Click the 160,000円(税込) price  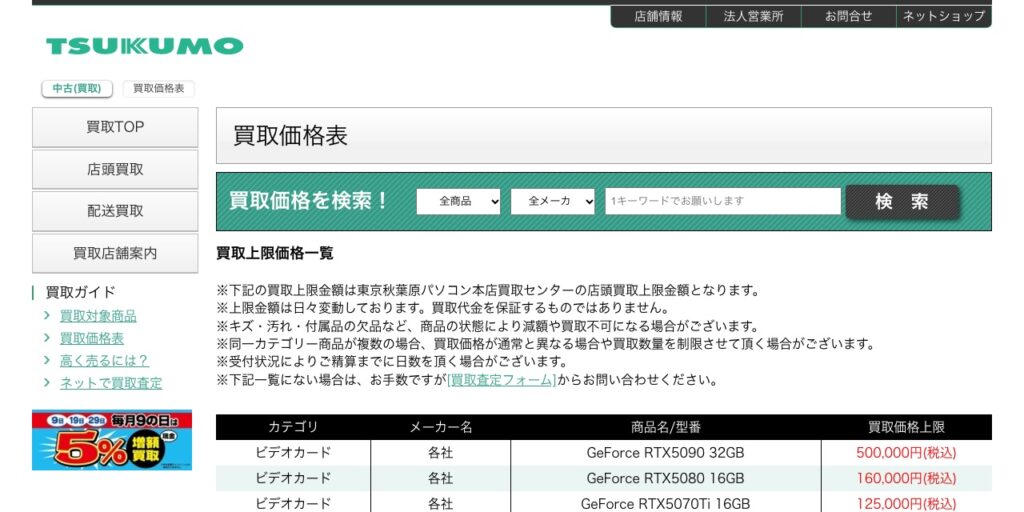[x=906, y=478]
